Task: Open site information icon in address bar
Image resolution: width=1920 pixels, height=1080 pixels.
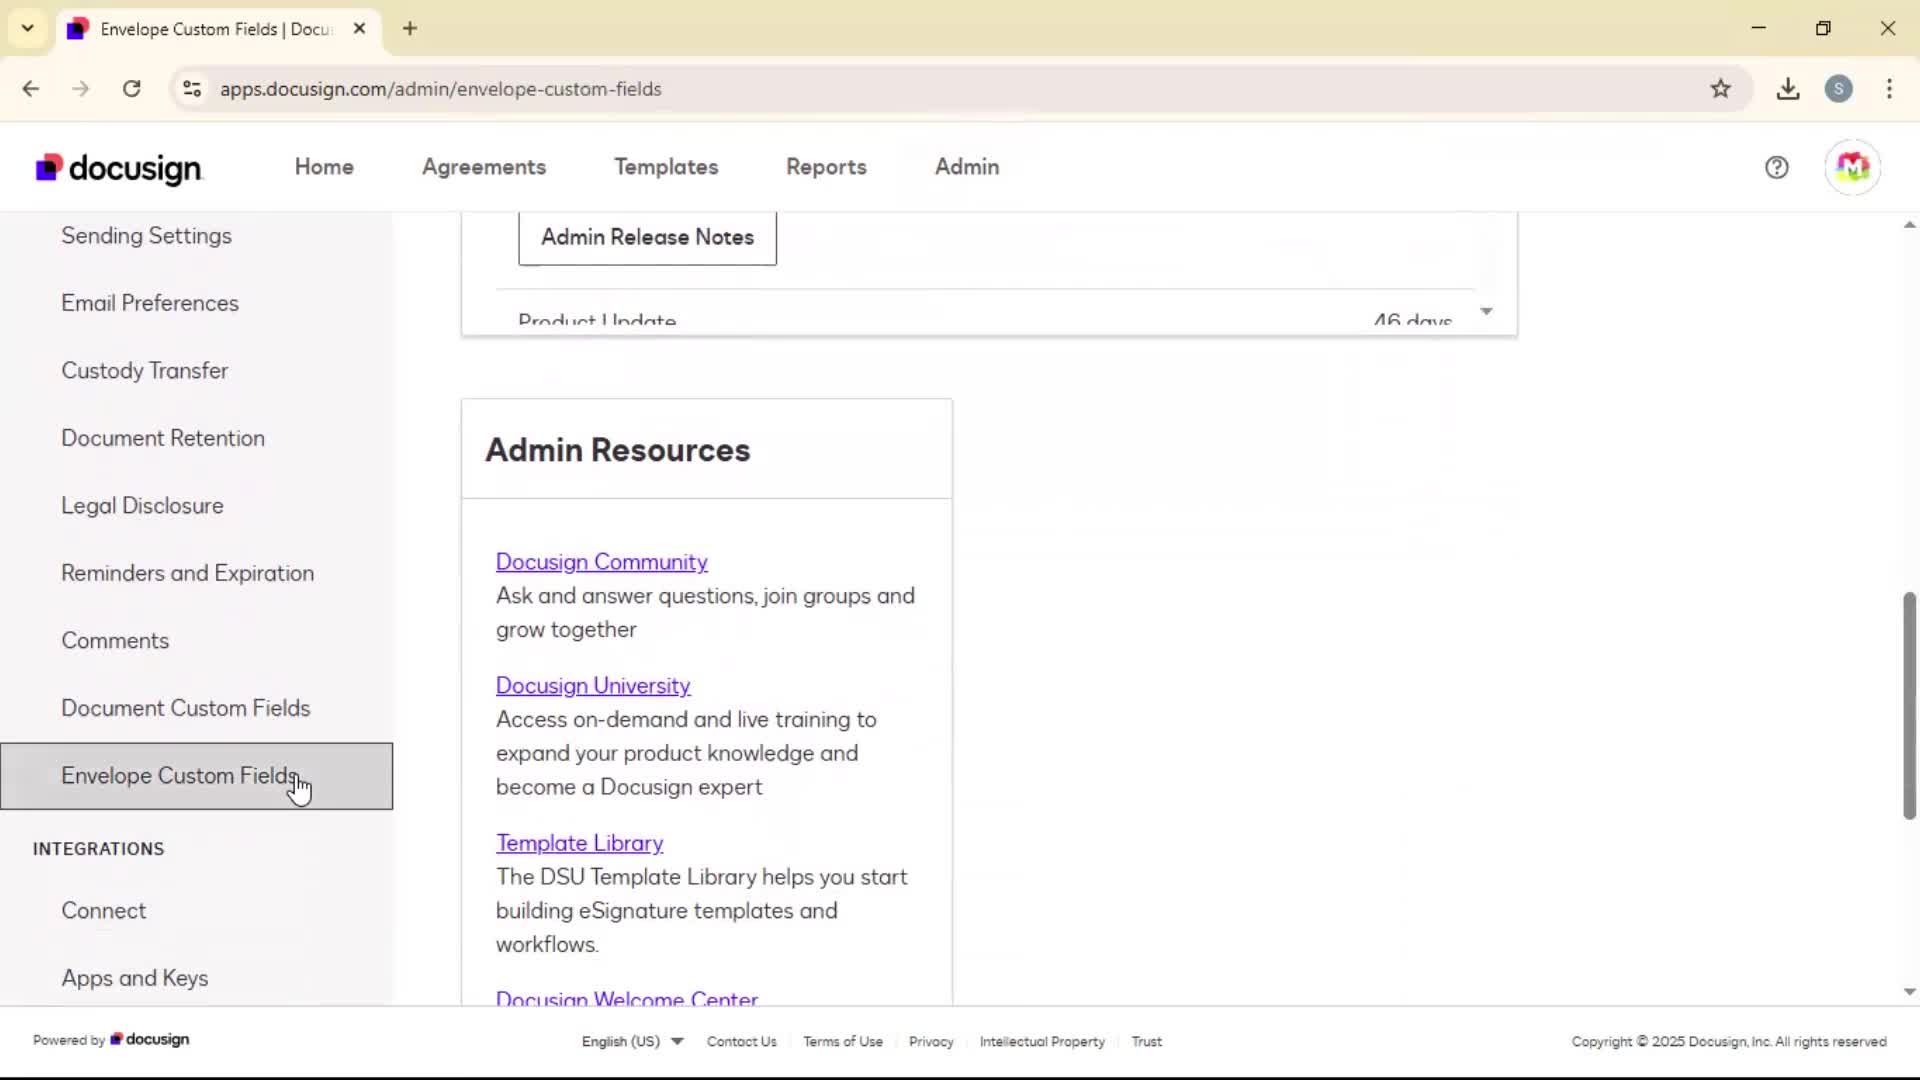Action: click(x=192, y=89)
